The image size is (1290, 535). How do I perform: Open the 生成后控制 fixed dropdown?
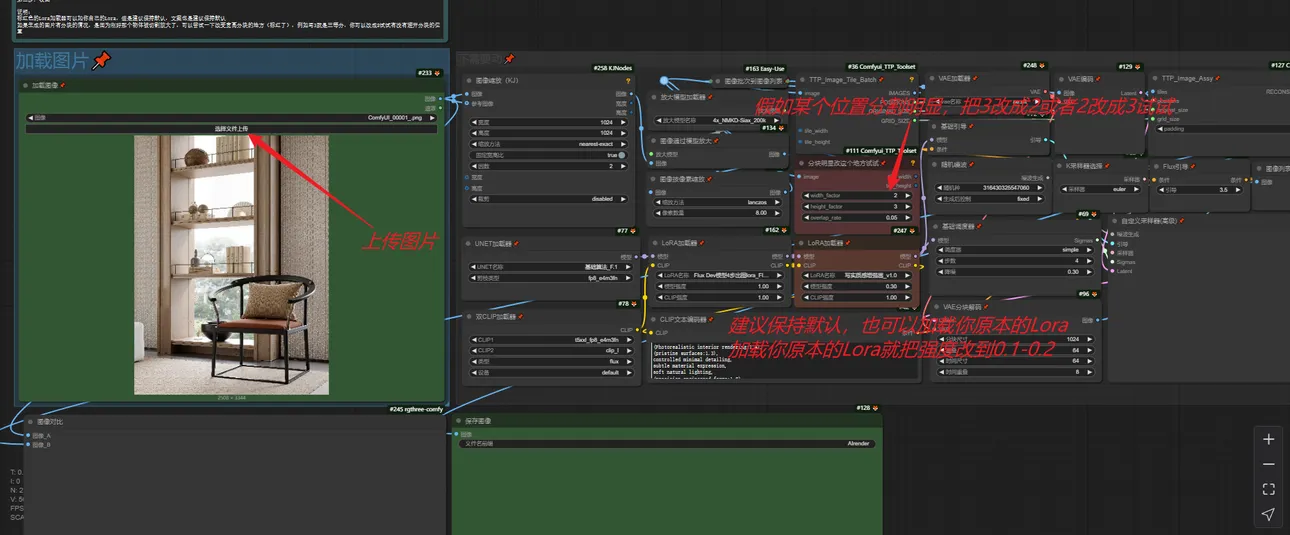click(x=988, y=198)
